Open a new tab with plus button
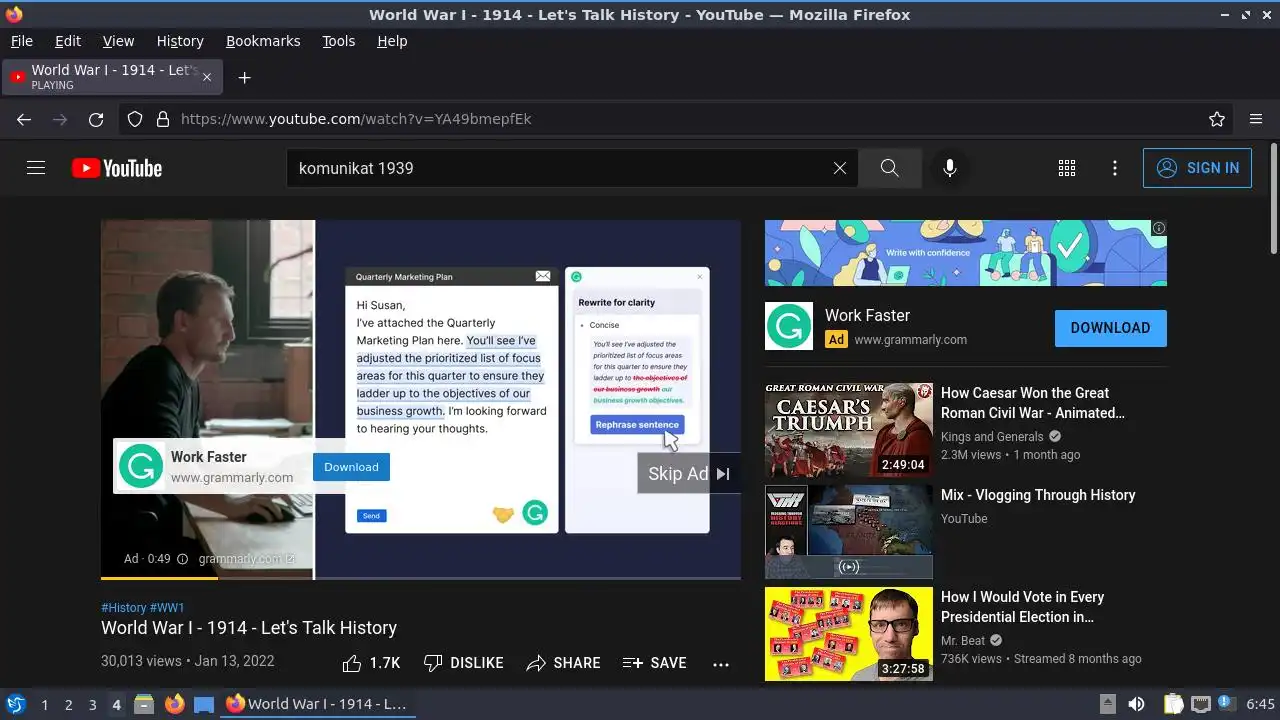This screenshot has width=1280, height=720. 244,77
